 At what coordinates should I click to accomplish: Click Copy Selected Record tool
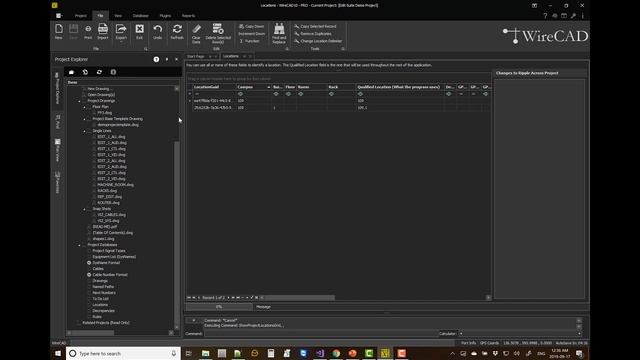(x=316, y=27)
